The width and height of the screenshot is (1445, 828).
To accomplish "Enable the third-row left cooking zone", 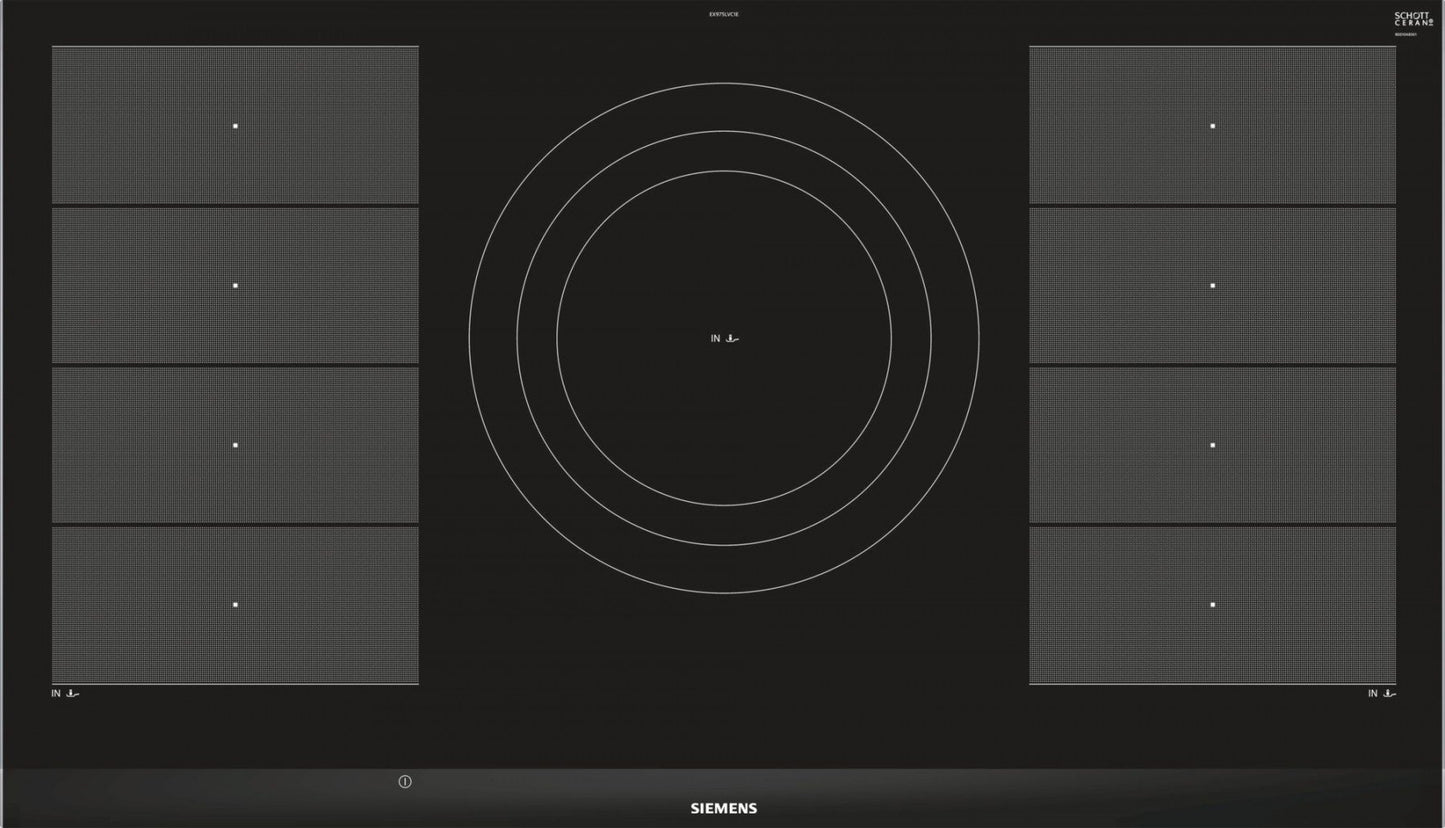I will 235,443.
